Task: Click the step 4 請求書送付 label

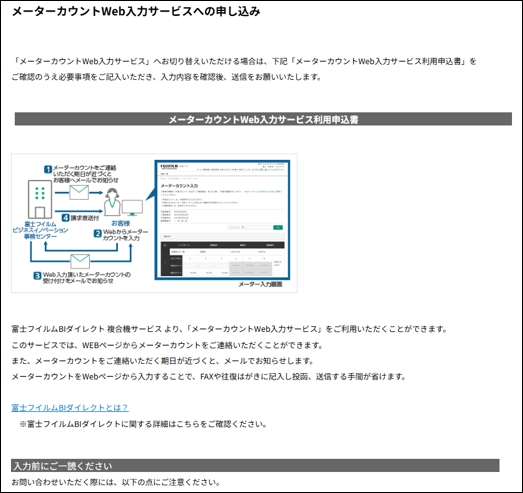Action: click(x=80, y=218)
